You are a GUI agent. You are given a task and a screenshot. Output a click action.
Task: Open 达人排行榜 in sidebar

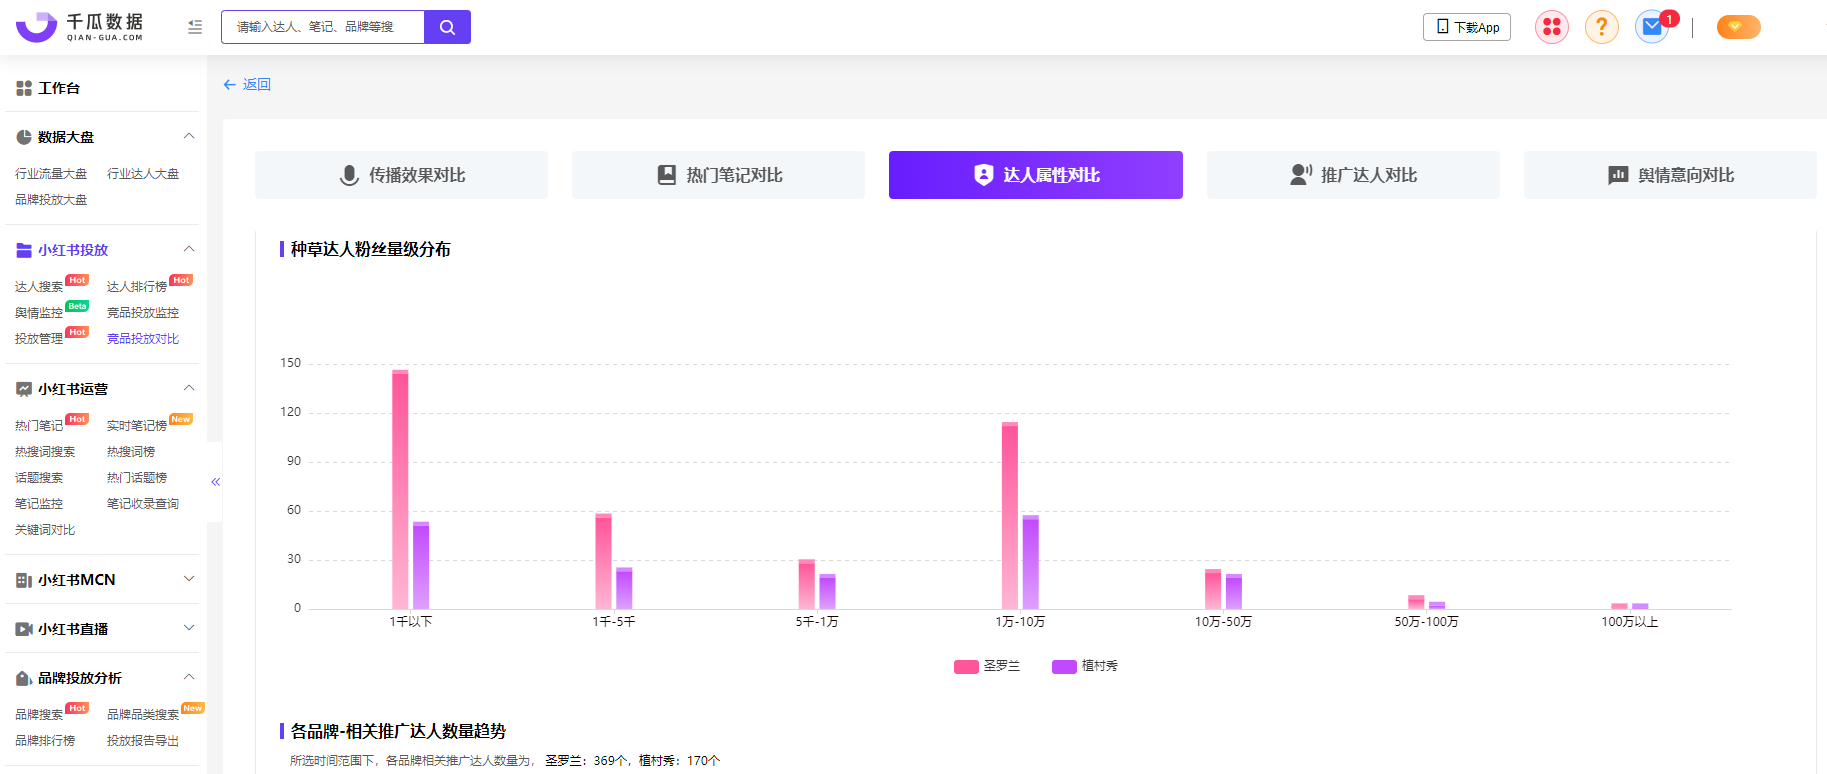[x=137, y=287]
